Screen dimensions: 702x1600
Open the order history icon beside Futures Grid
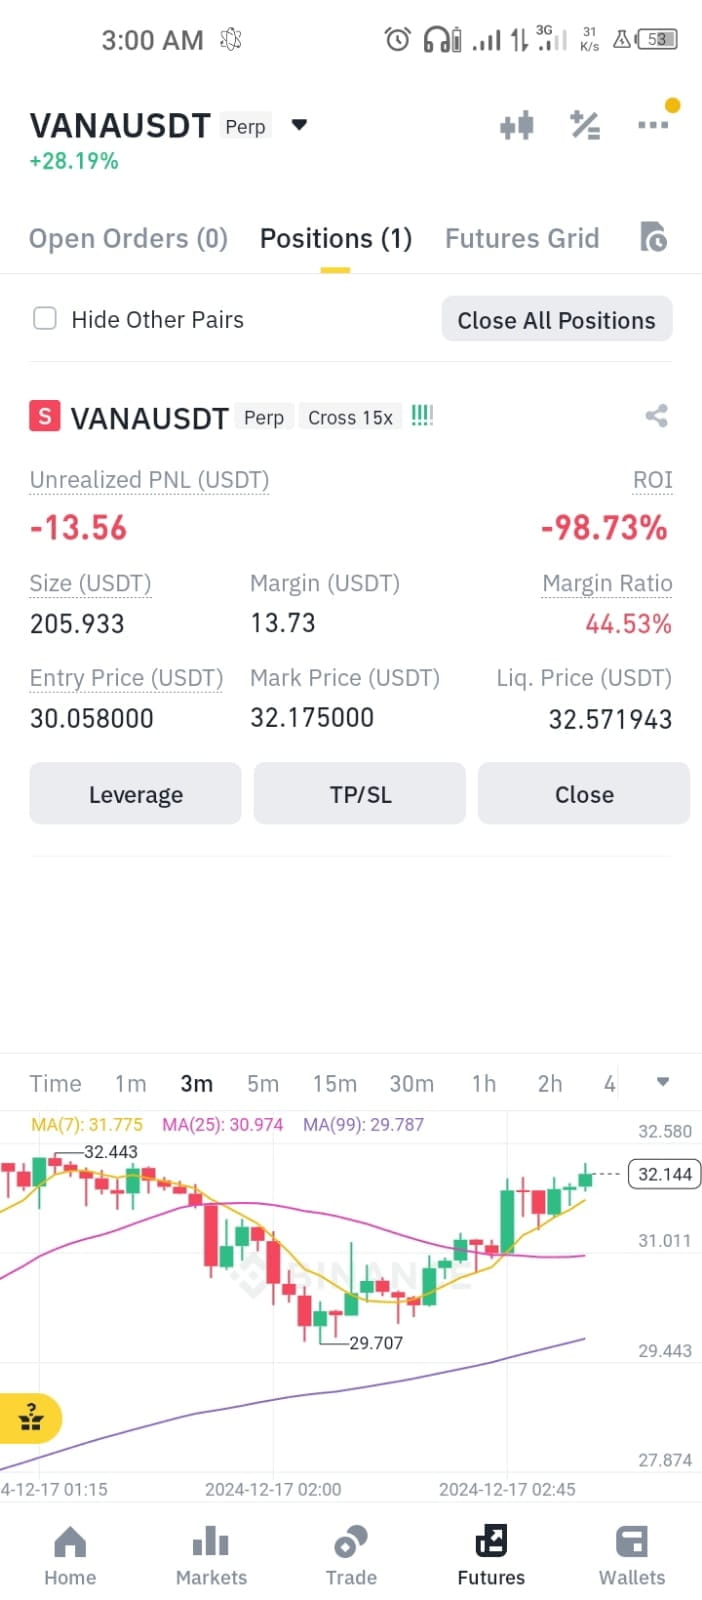click(x=653, y=237)
